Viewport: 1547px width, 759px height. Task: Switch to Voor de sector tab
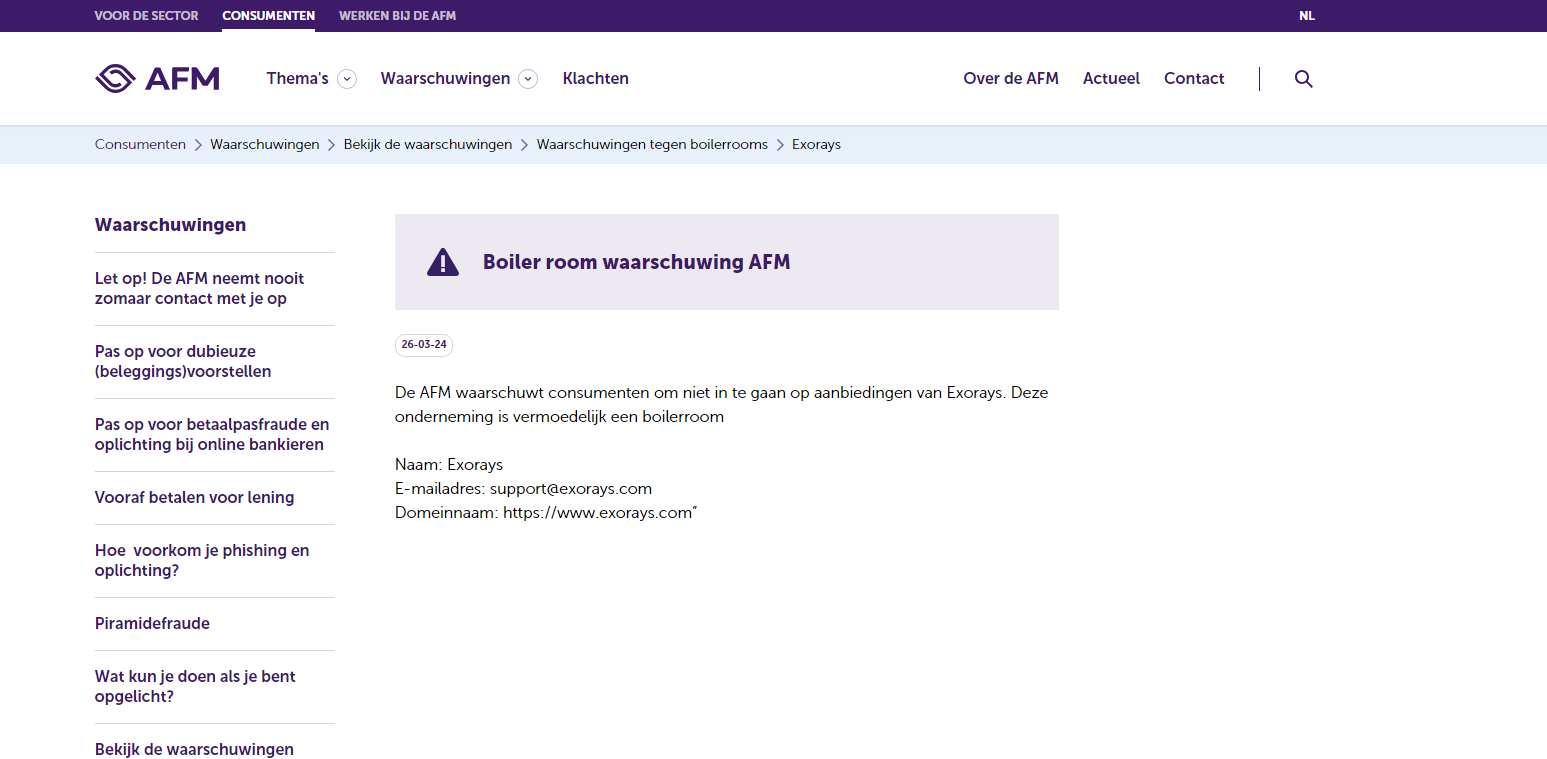[x=146, y=16]
